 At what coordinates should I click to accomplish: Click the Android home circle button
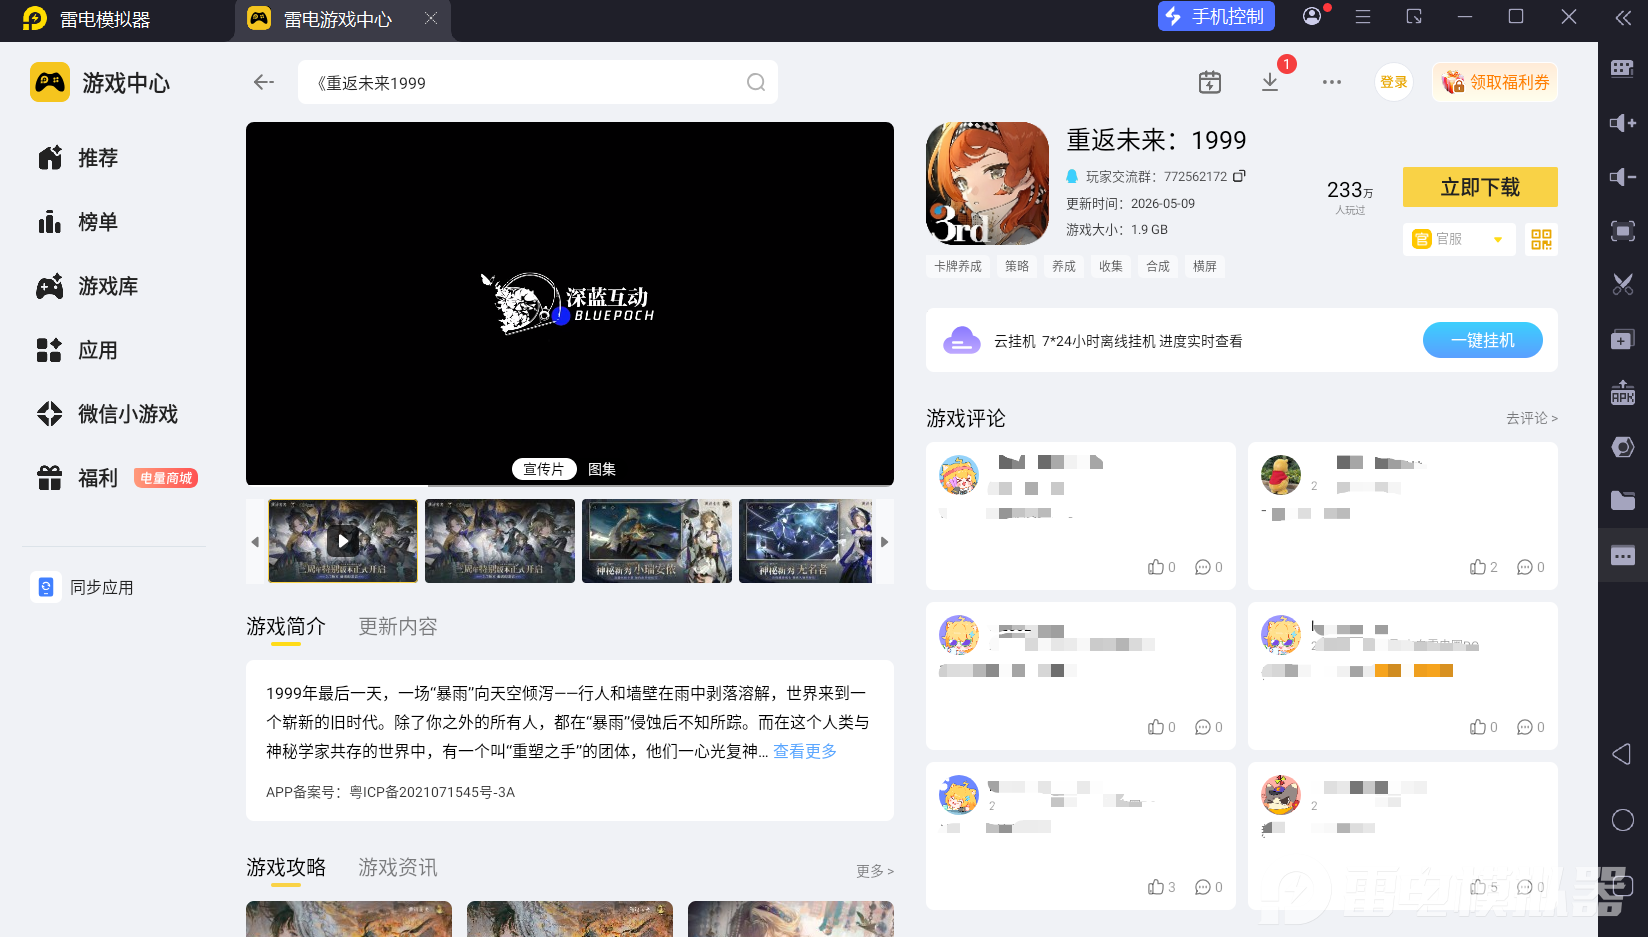(x=1623, y=820)
